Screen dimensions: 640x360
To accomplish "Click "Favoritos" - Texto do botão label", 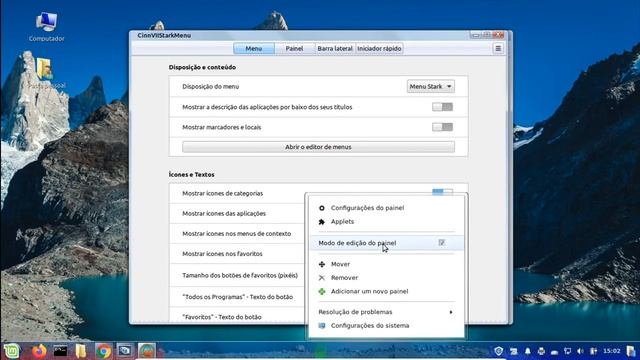I will tap(222, 317).
